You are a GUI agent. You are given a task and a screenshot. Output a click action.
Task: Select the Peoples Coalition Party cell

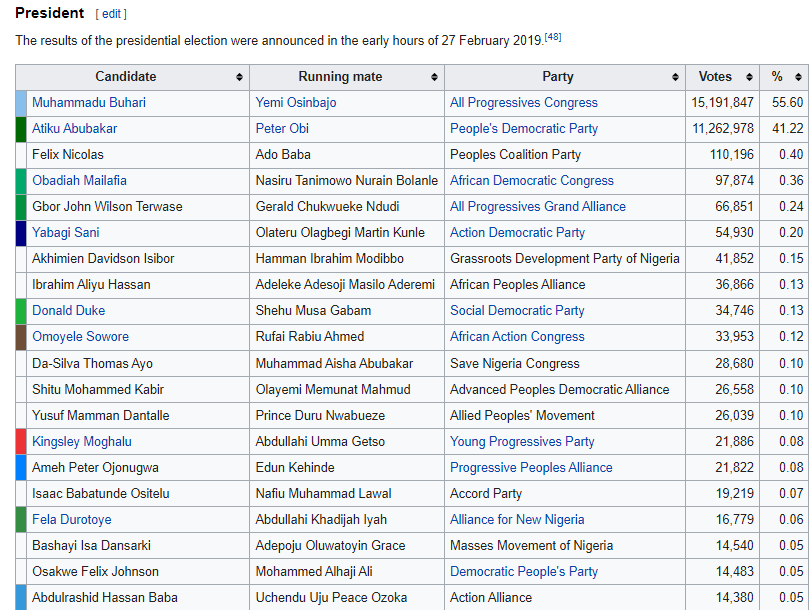pos(565,155)
